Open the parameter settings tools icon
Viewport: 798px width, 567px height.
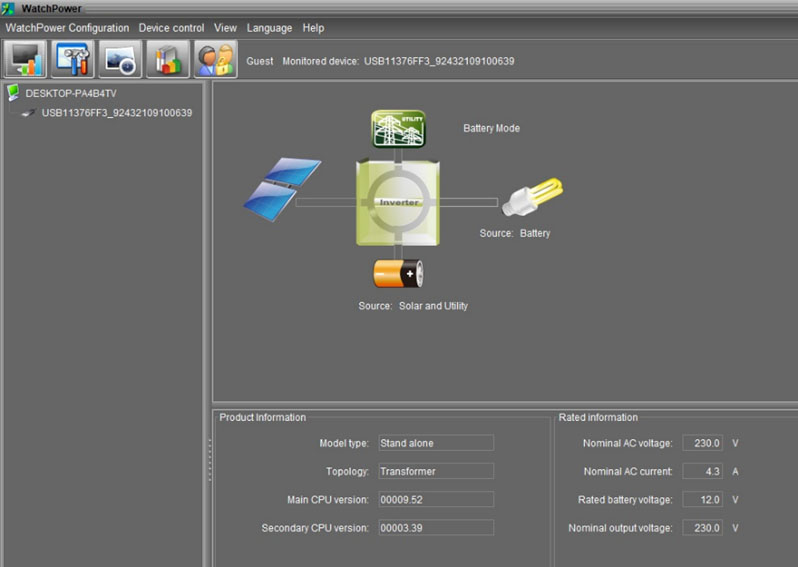pyautogui.click(x=73, y=60)
